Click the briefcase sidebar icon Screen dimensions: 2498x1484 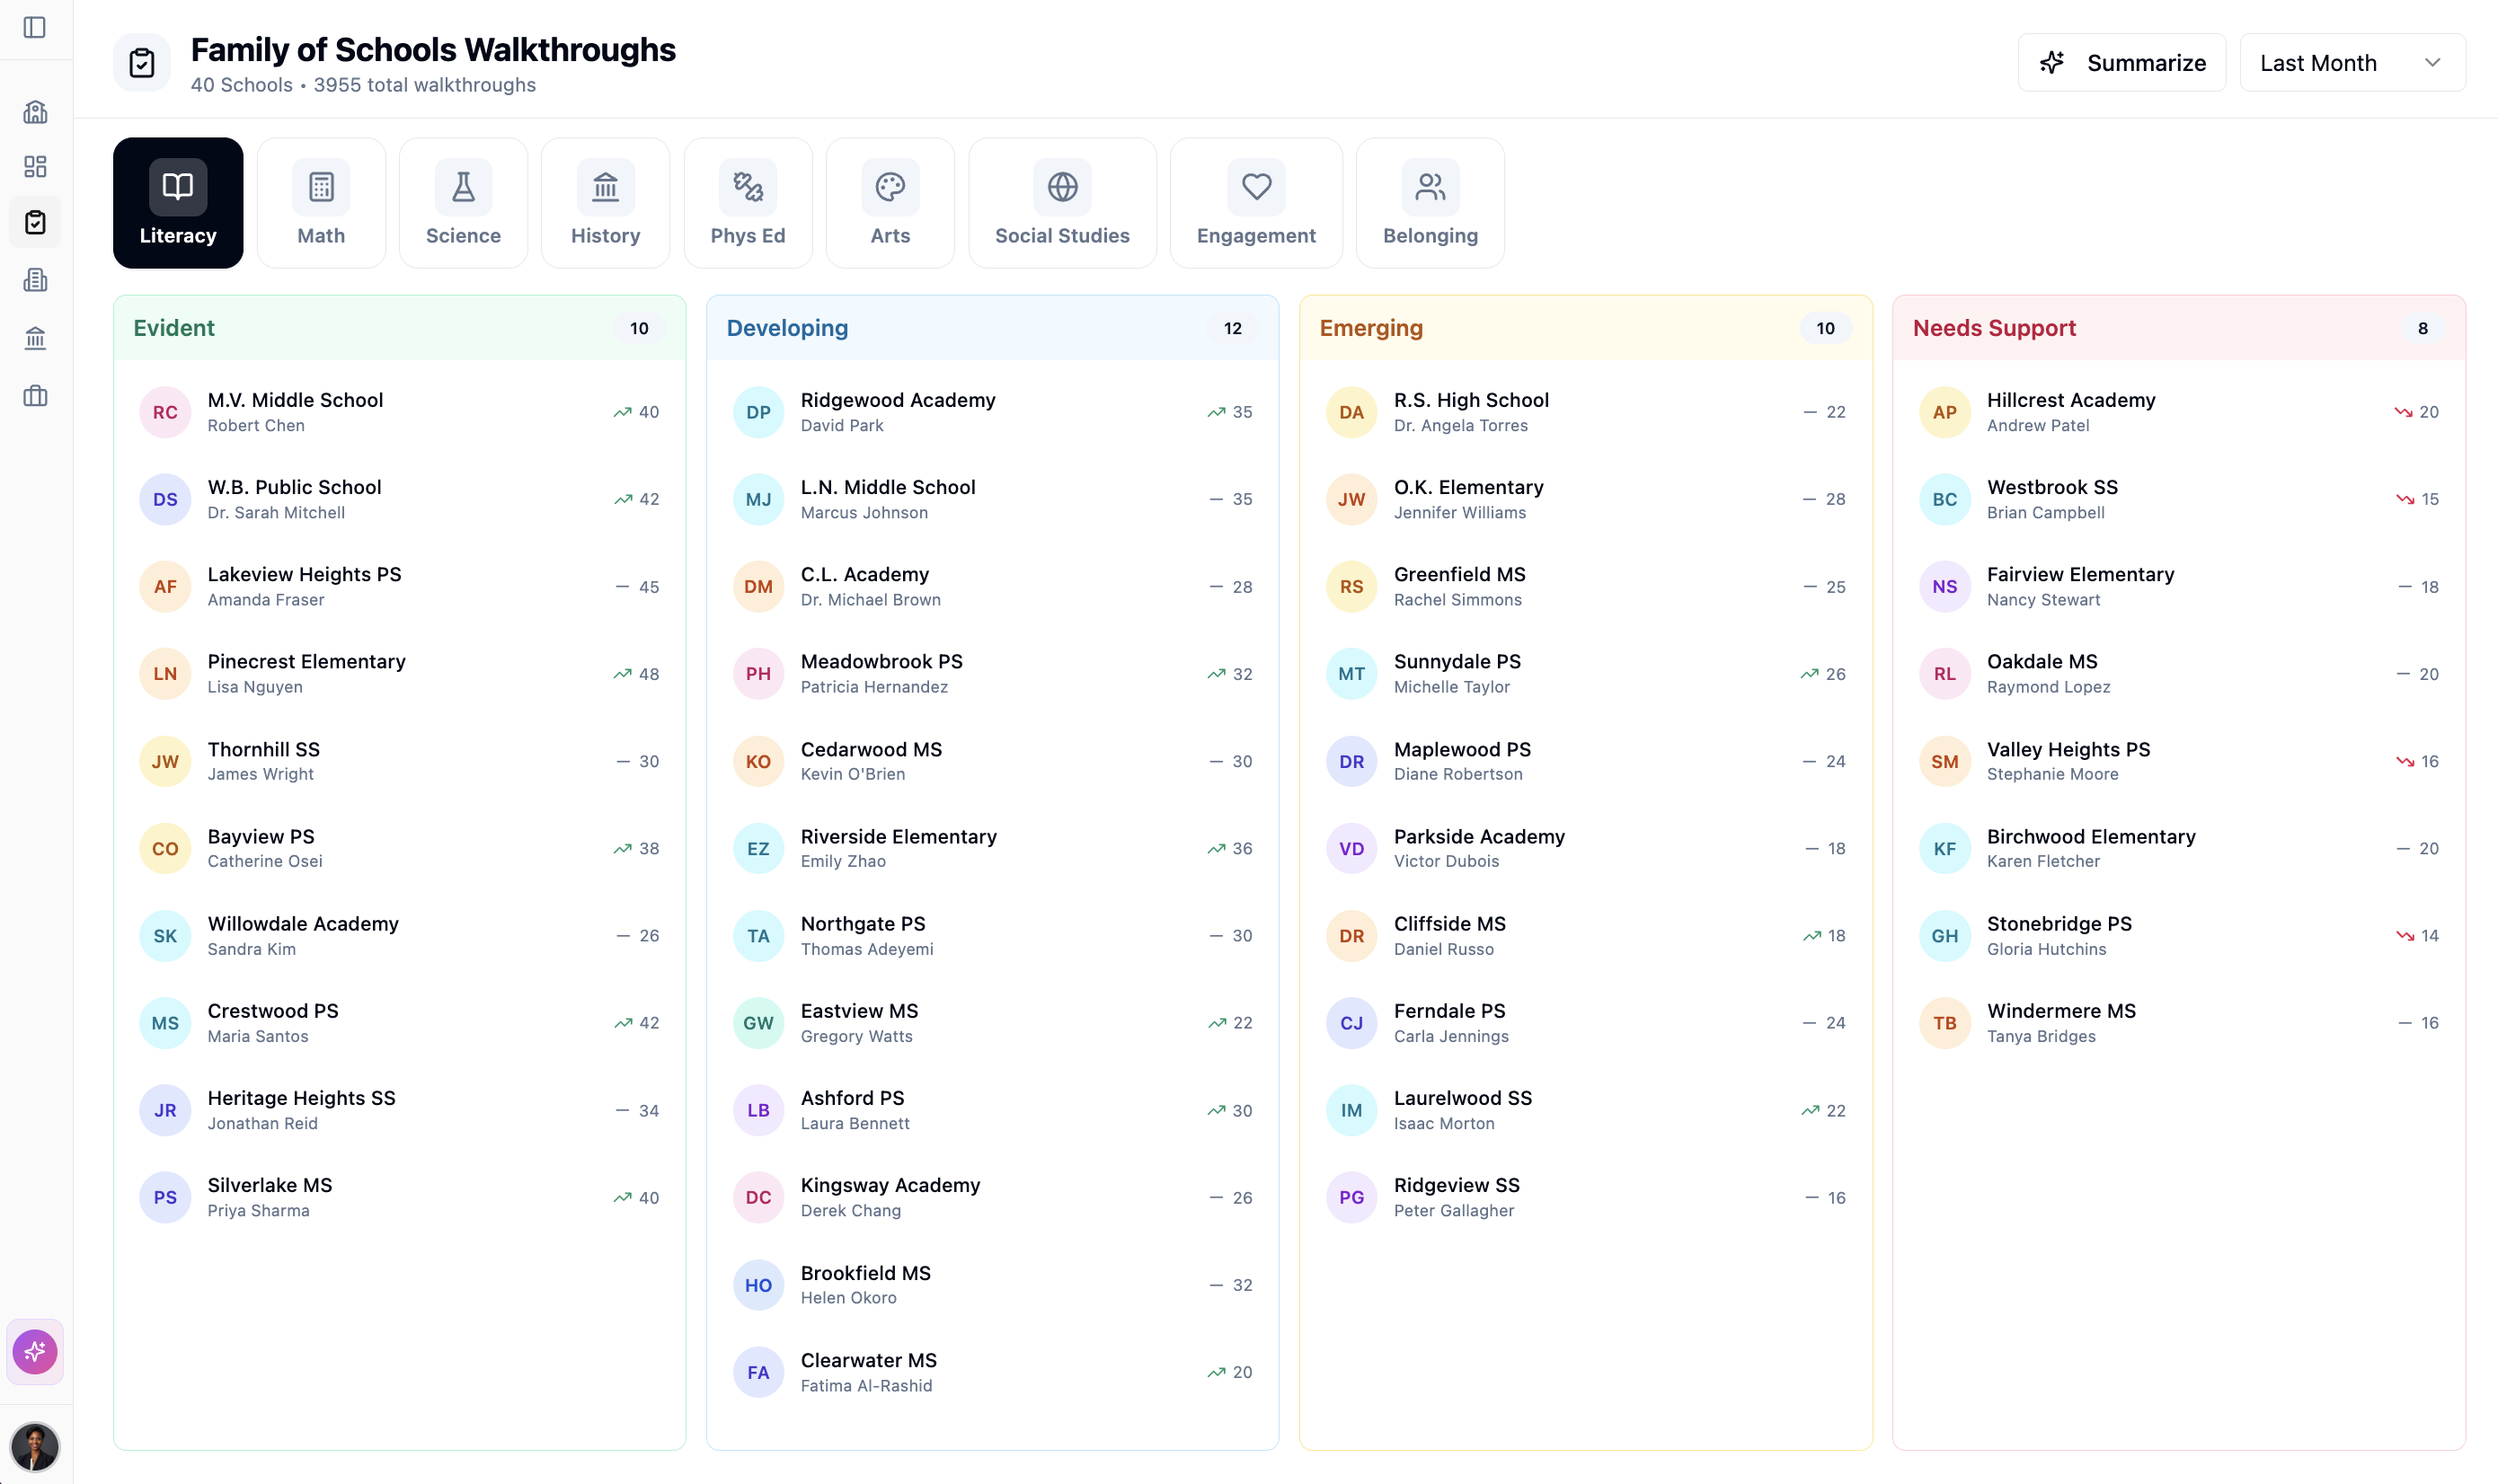point(35,396)
